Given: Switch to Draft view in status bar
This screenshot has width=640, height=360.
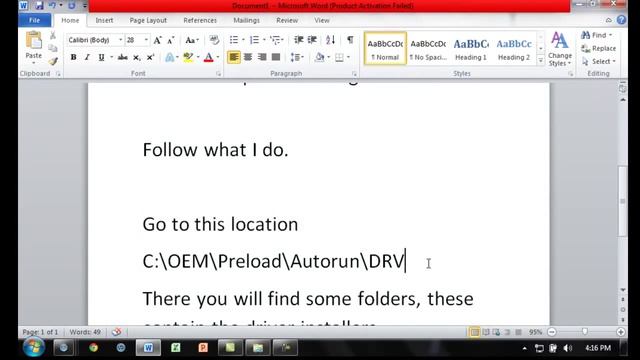Looking at the screenshot, I should [x=518, y=332].
